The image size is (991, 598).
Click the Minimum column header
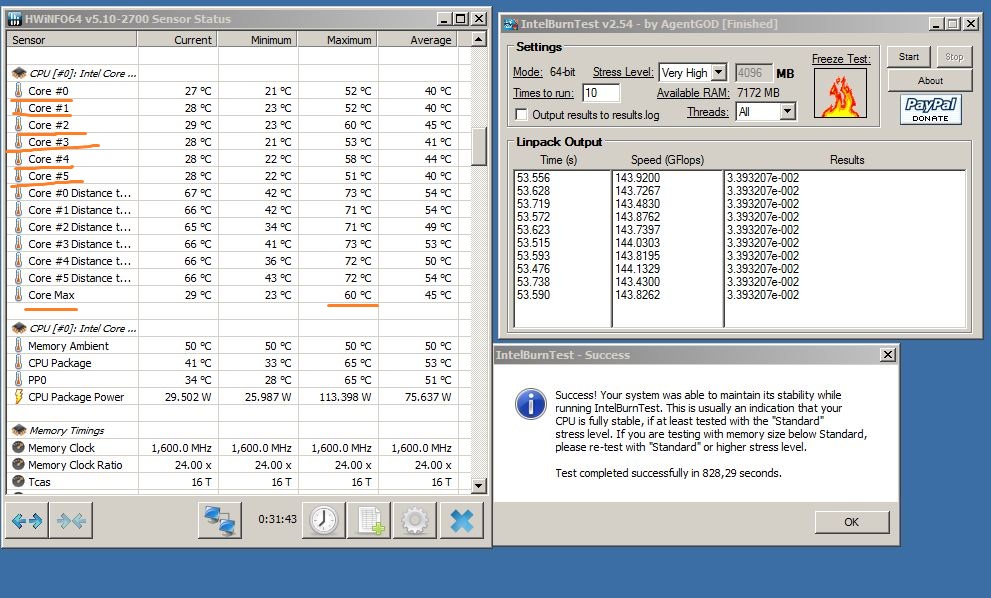coord(257,40)
